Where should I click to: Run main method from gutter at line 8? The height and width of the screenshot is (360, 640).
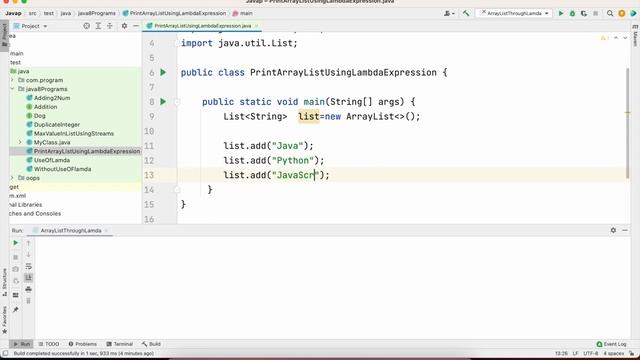(163, 102)
